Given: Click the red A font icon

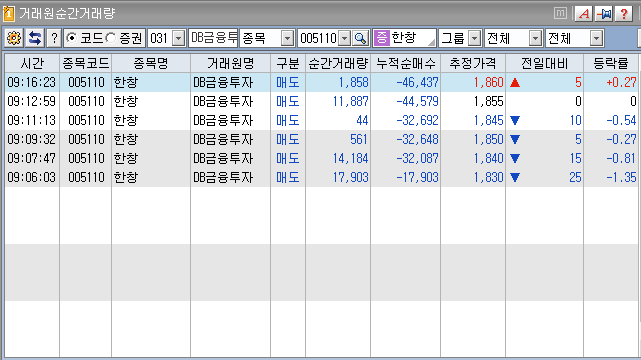Looking at the screenshot, I should (x=584, y=14).
